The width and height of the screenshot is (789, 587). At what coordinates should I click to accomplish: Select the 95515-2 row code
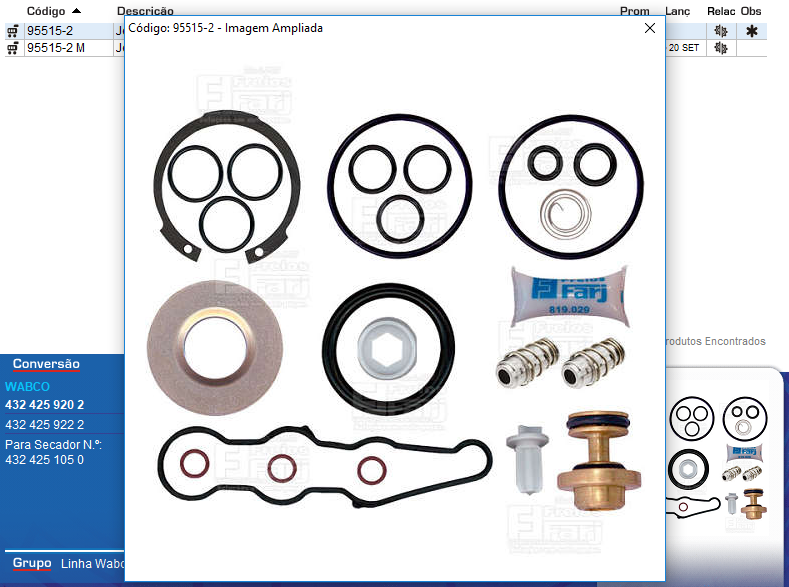(x=49, y=31)
